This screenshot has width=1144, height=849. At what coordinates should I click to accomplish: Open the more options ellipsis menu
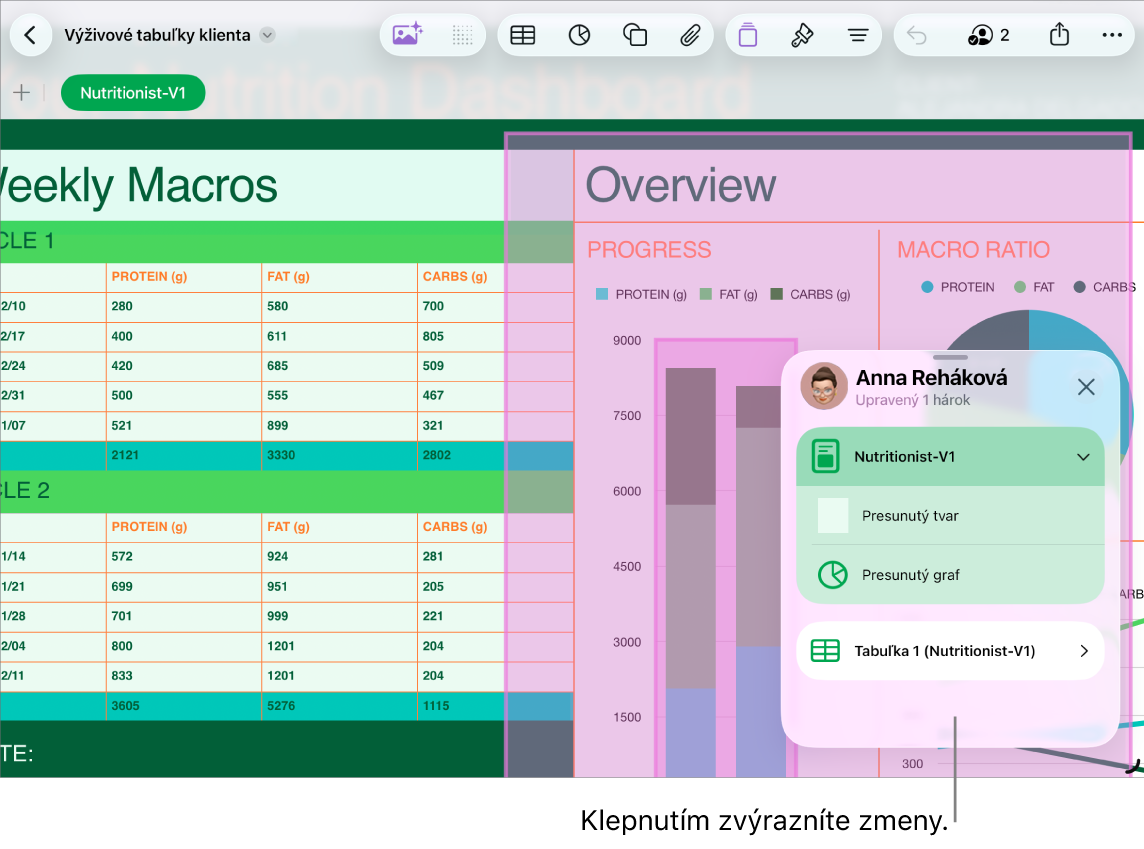pyautogui.click(x=1112, y=35)
